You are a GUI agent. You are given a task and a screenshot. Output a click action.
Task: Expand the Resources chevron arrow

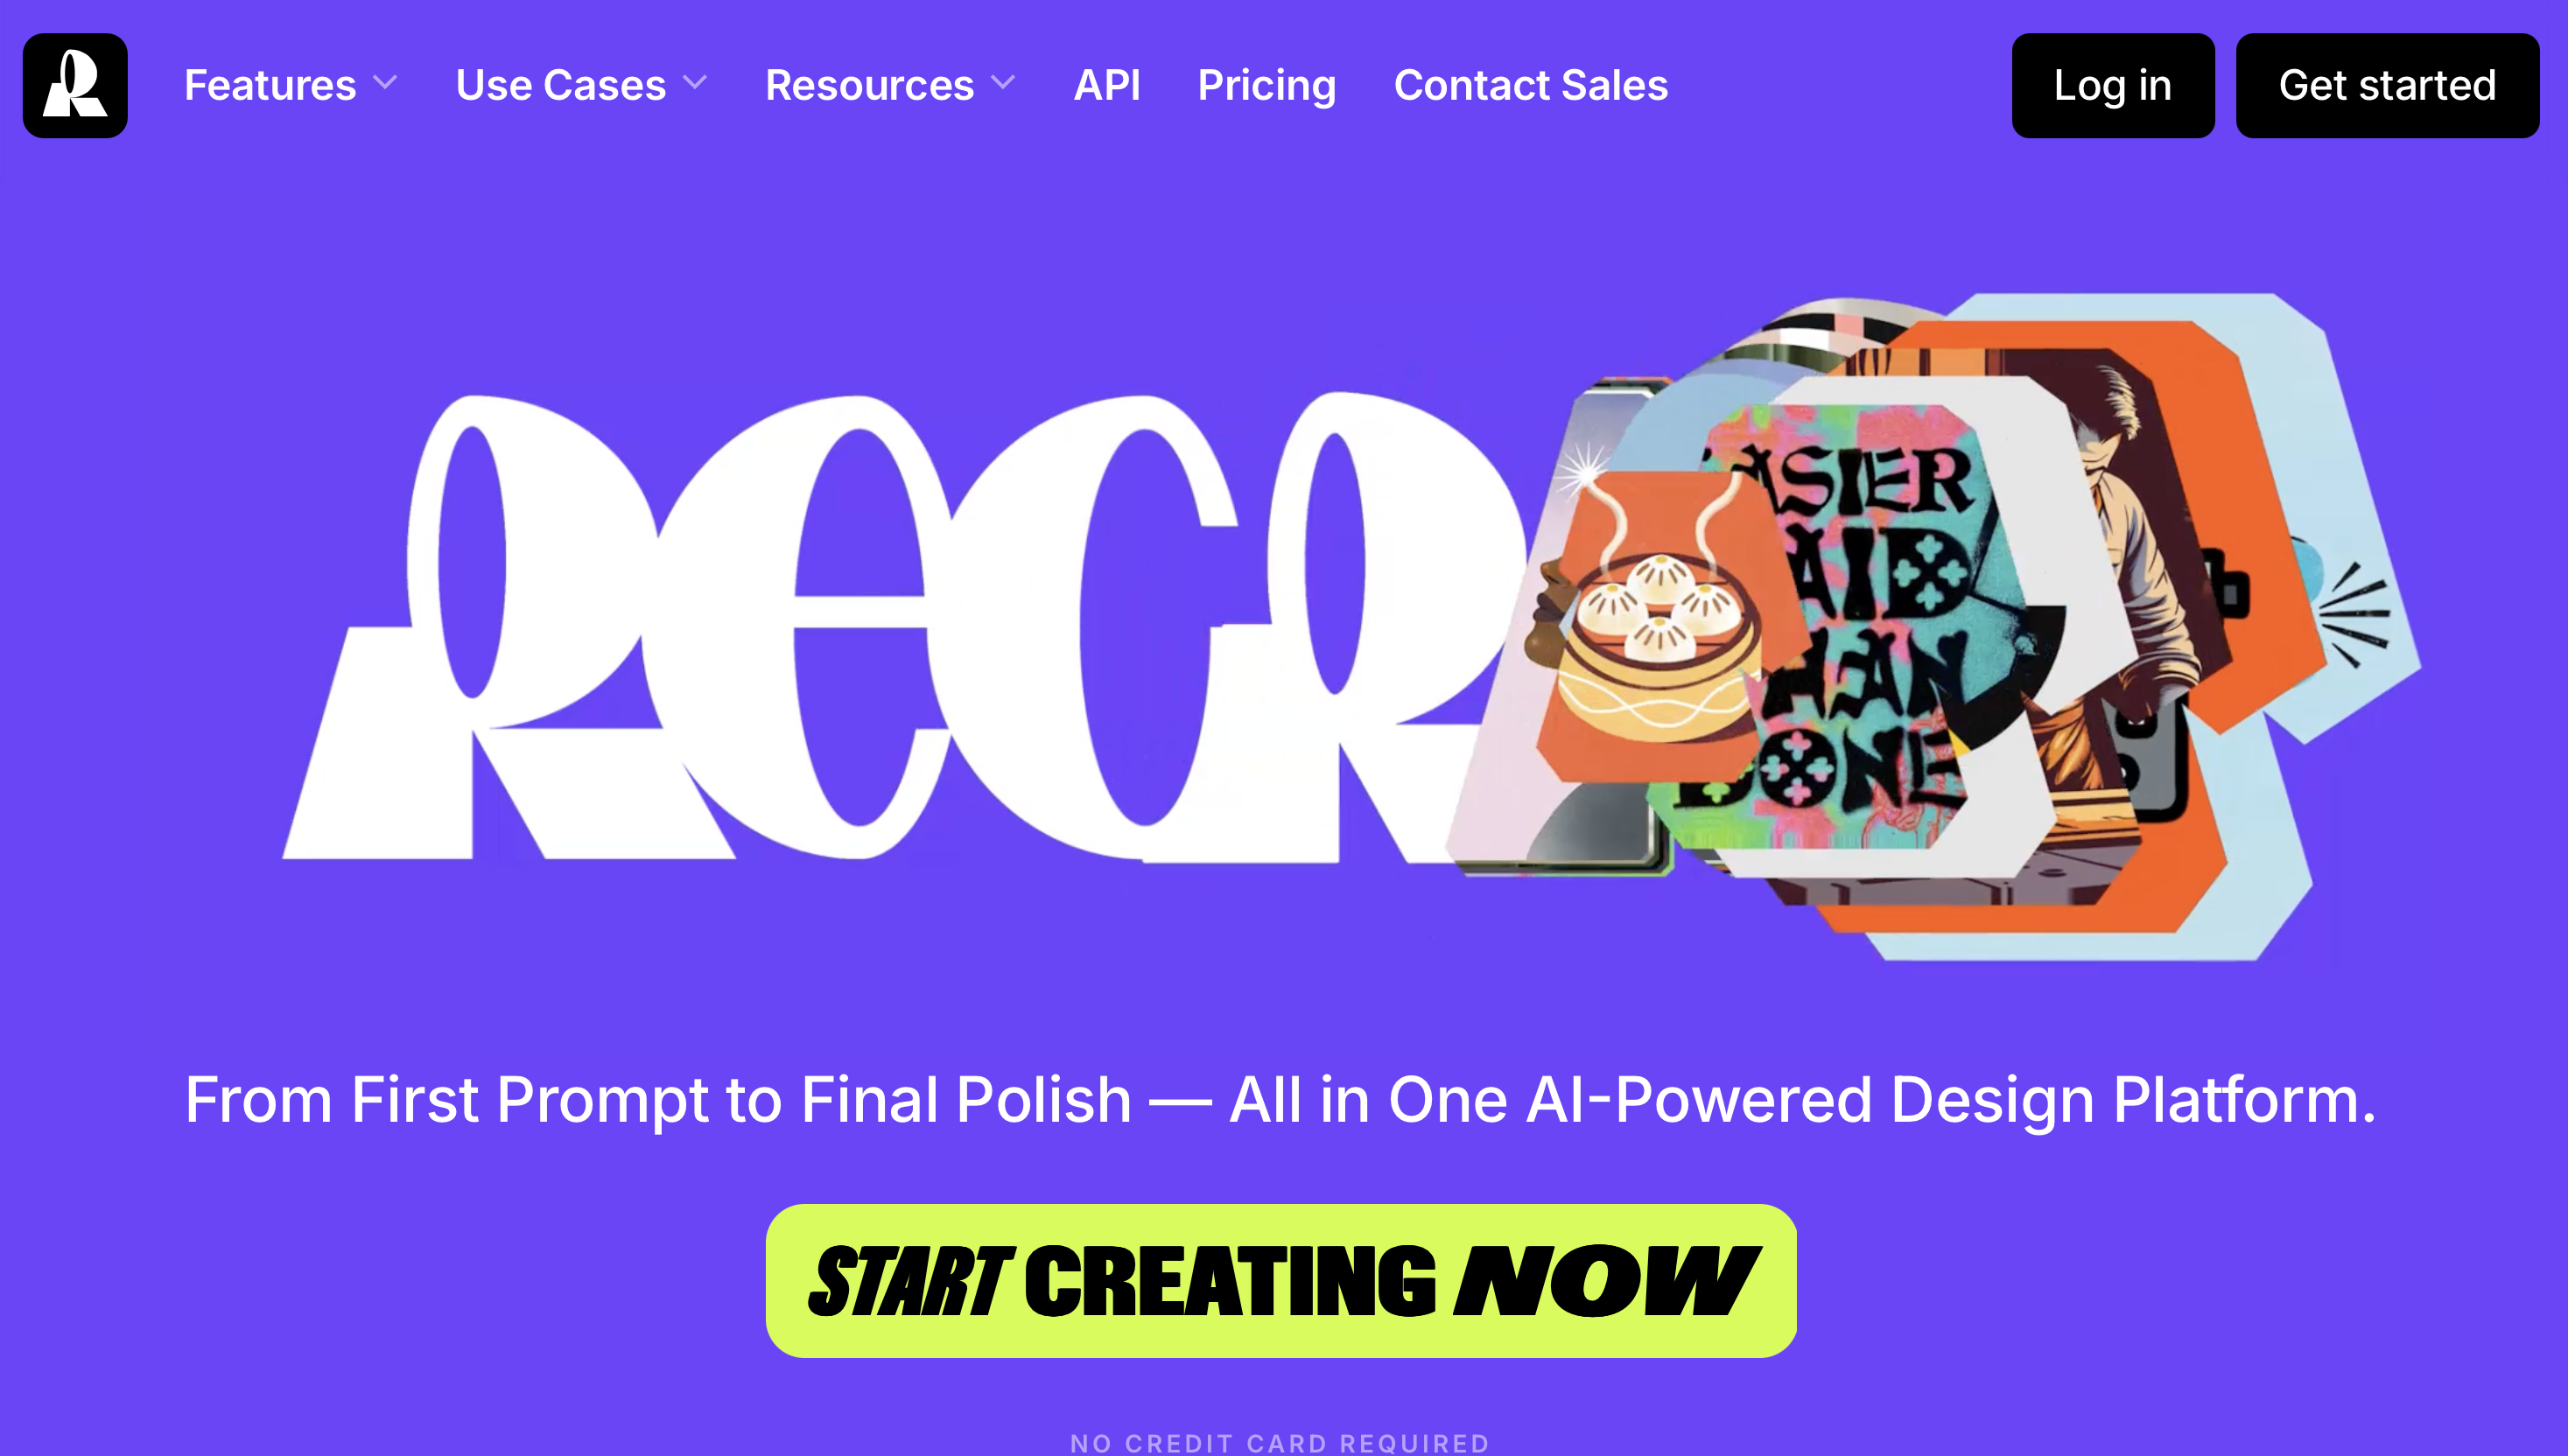click(1003, 83)
